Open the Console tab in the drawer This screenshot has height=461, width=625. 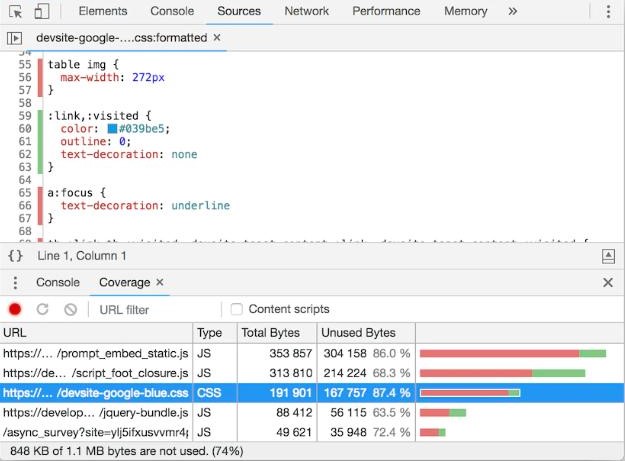click(x=58, y=283)
